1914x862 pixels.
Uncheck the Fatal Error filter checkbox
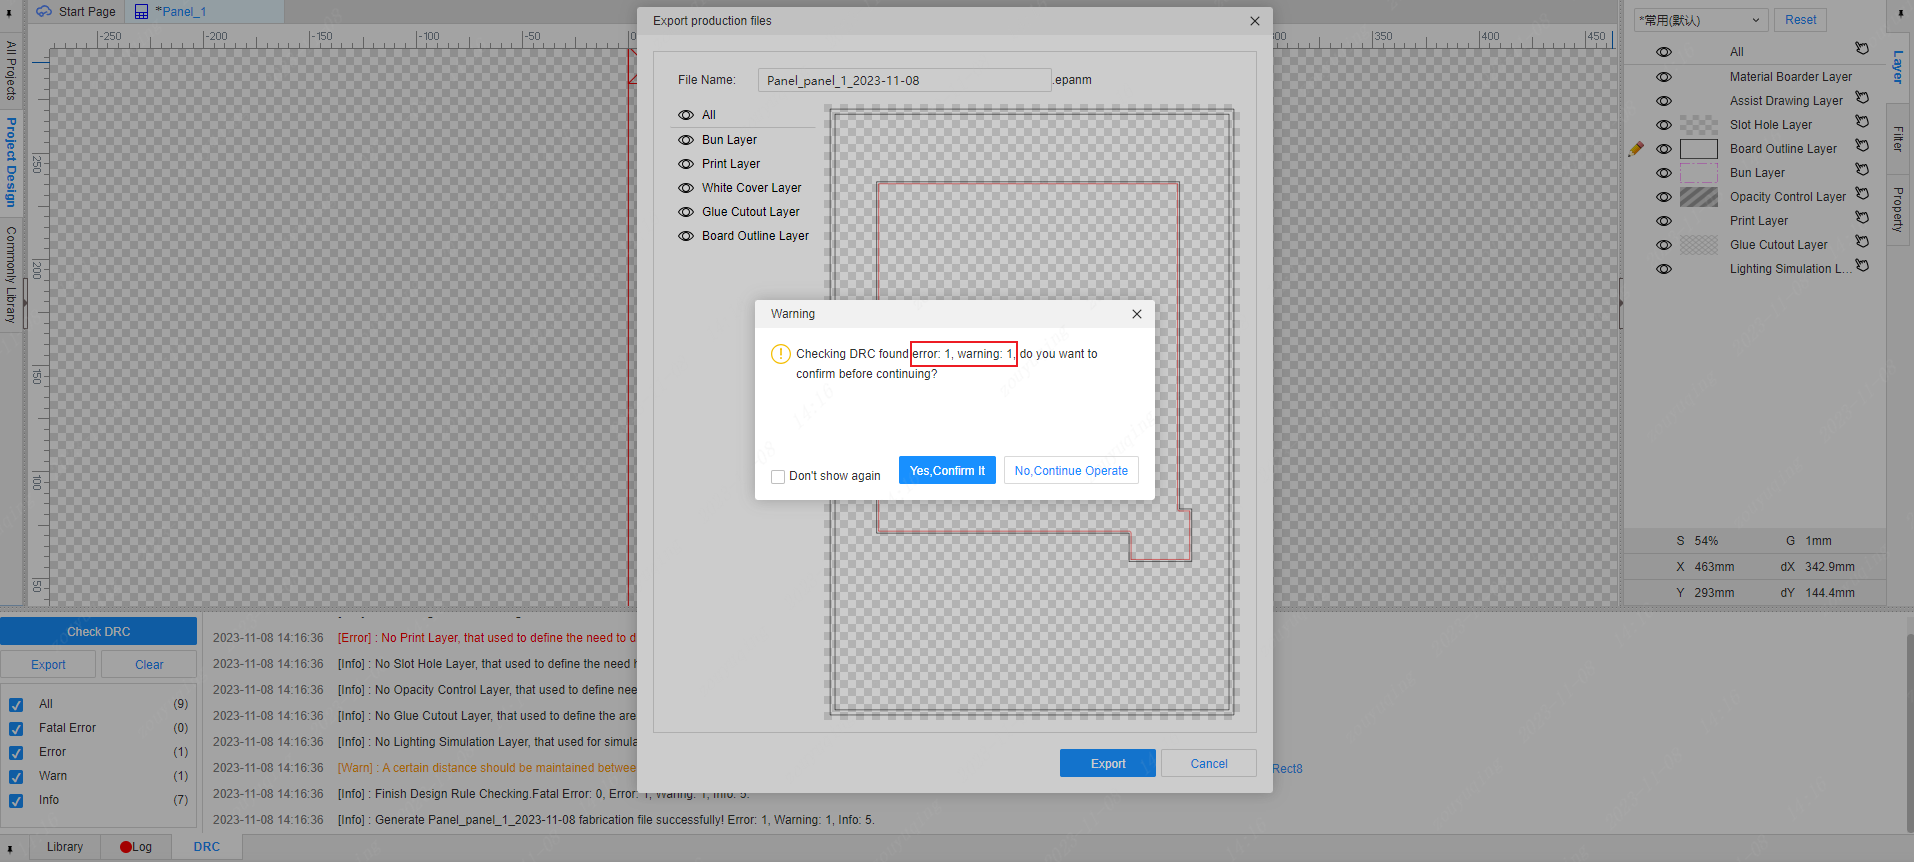pos(16,729)
